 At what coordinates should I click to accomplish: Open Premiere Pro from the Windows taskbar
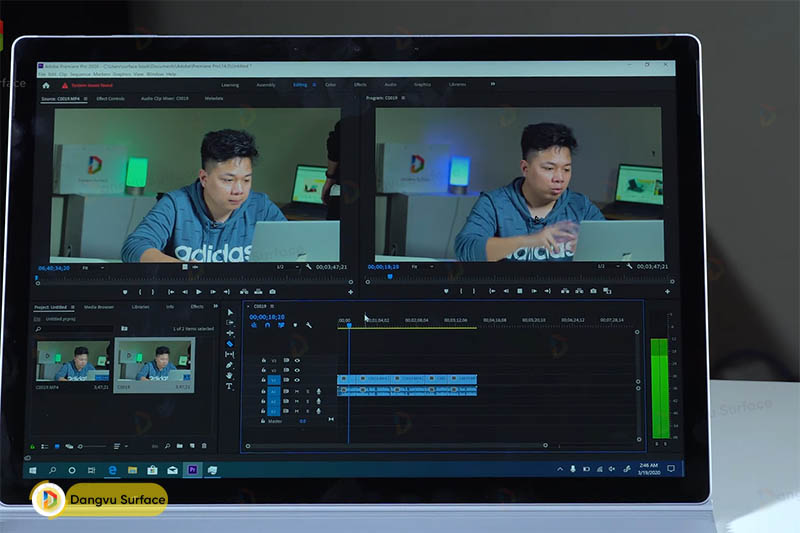[x=191, y=468]
